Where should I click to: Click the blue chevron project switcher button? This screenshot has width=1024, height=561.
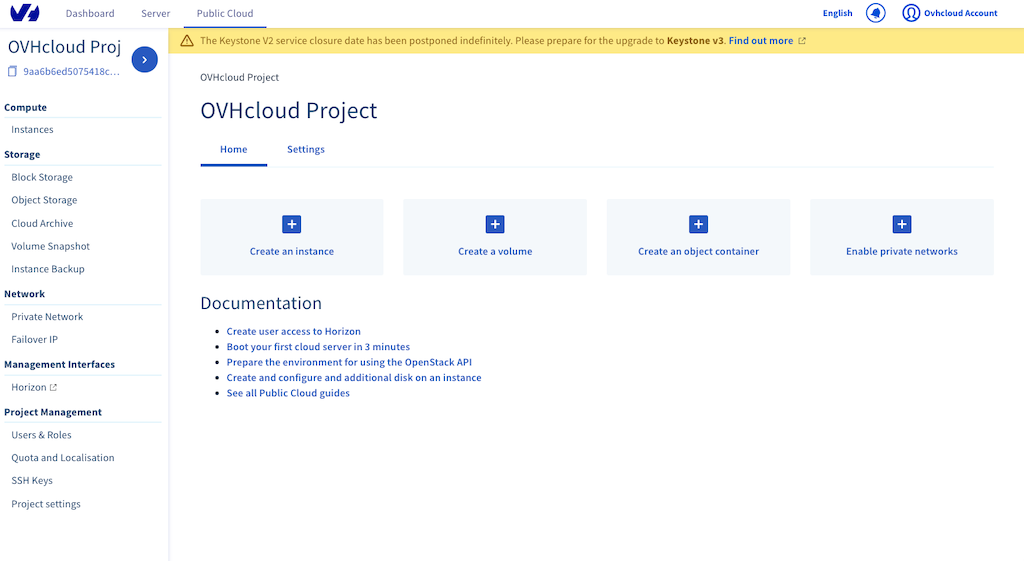(144, 59)
